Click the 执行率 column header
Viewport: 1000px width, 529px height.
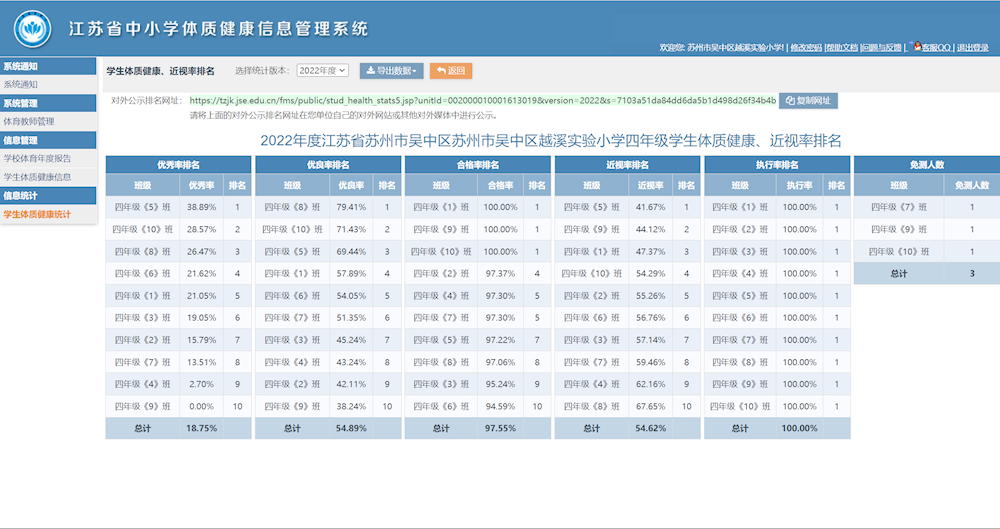coord(800,185)
